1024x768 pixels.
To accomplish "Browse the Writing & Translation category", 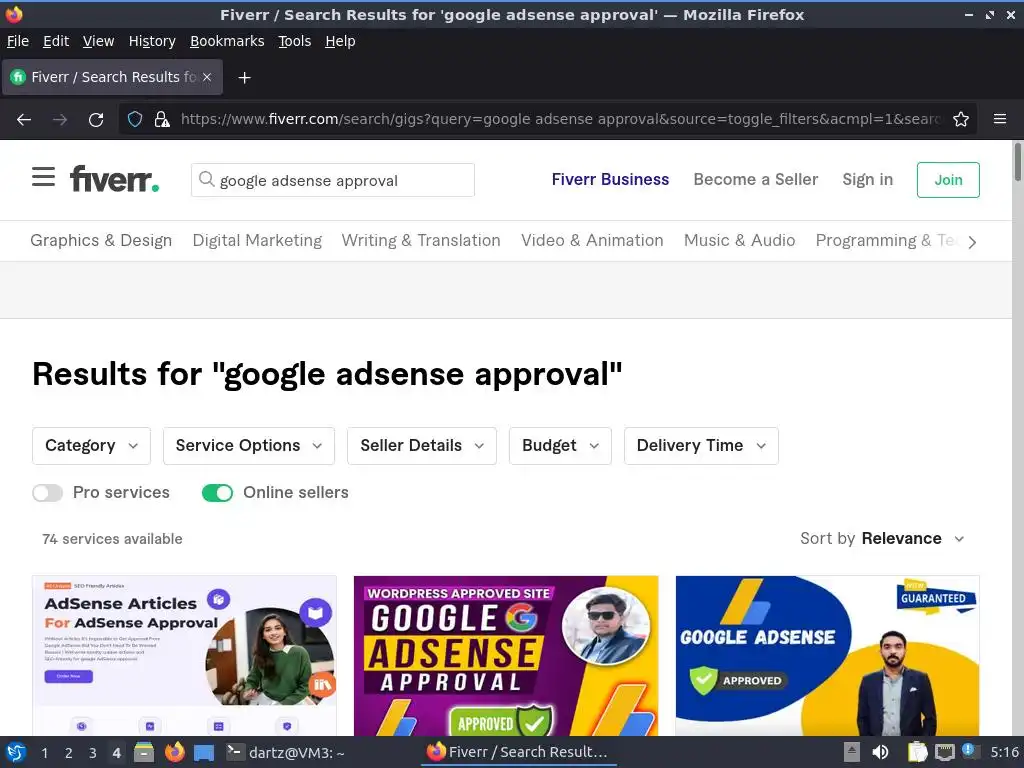I will pyautogui.click(x=421, y=240).
